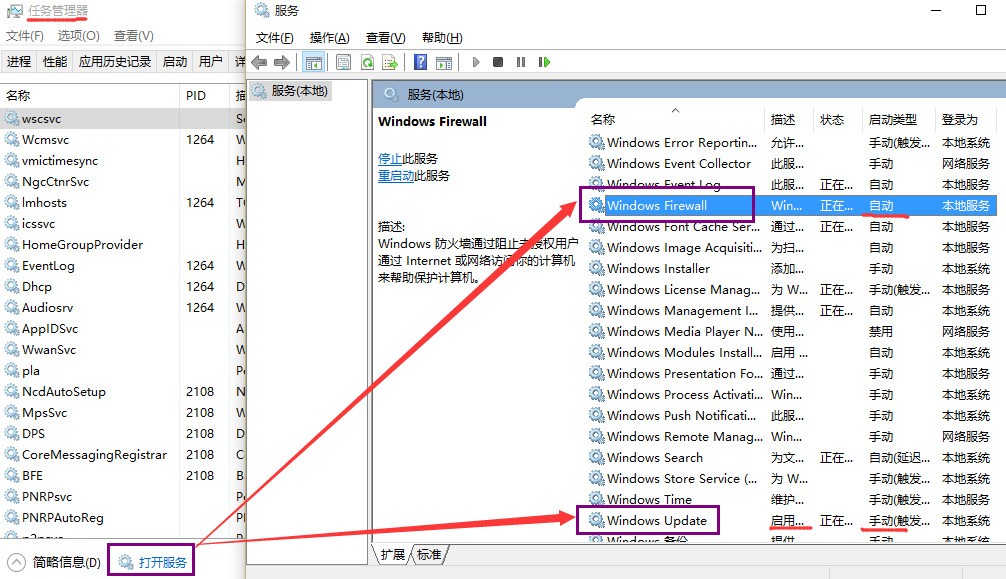Switch to the 标准 tab at bottom
The height and width of the screenshot is (579, 1006).
[429, 554]
